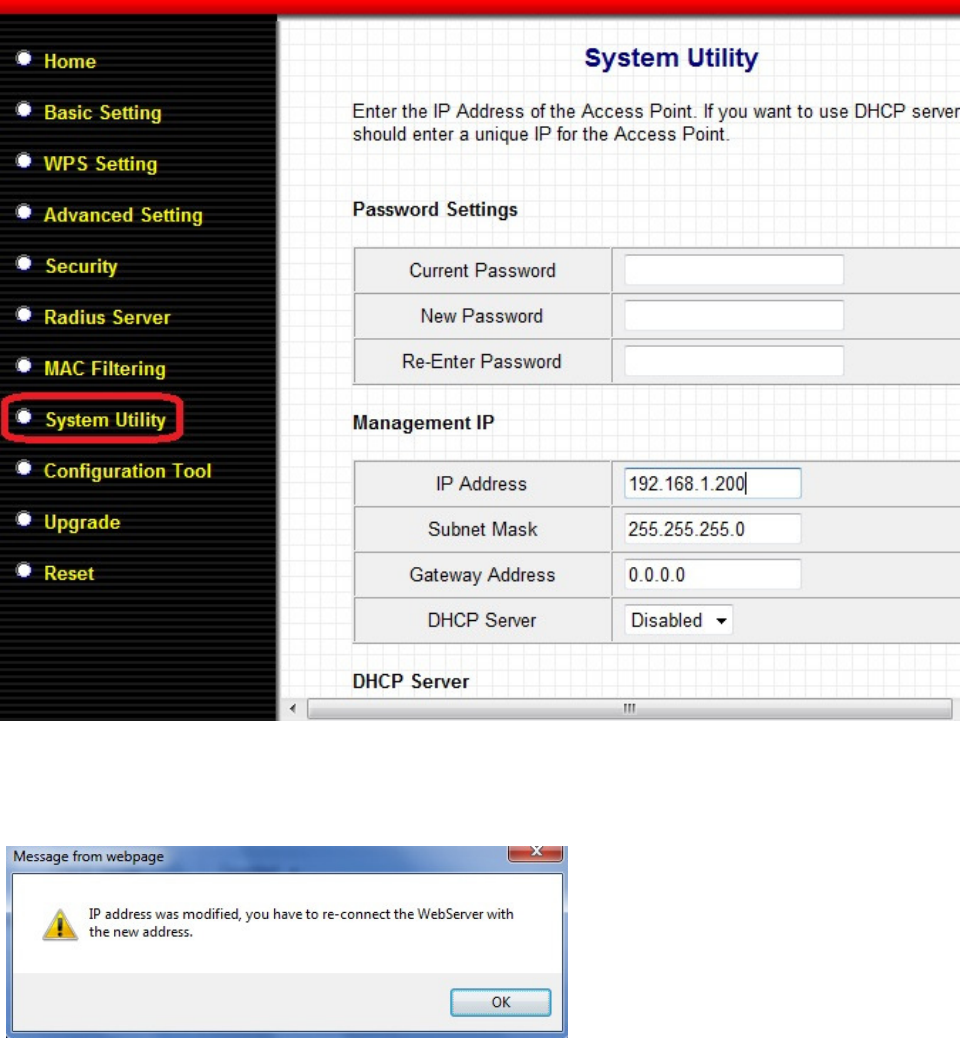Click the bullet icon beside System Utility

(24, 417)
